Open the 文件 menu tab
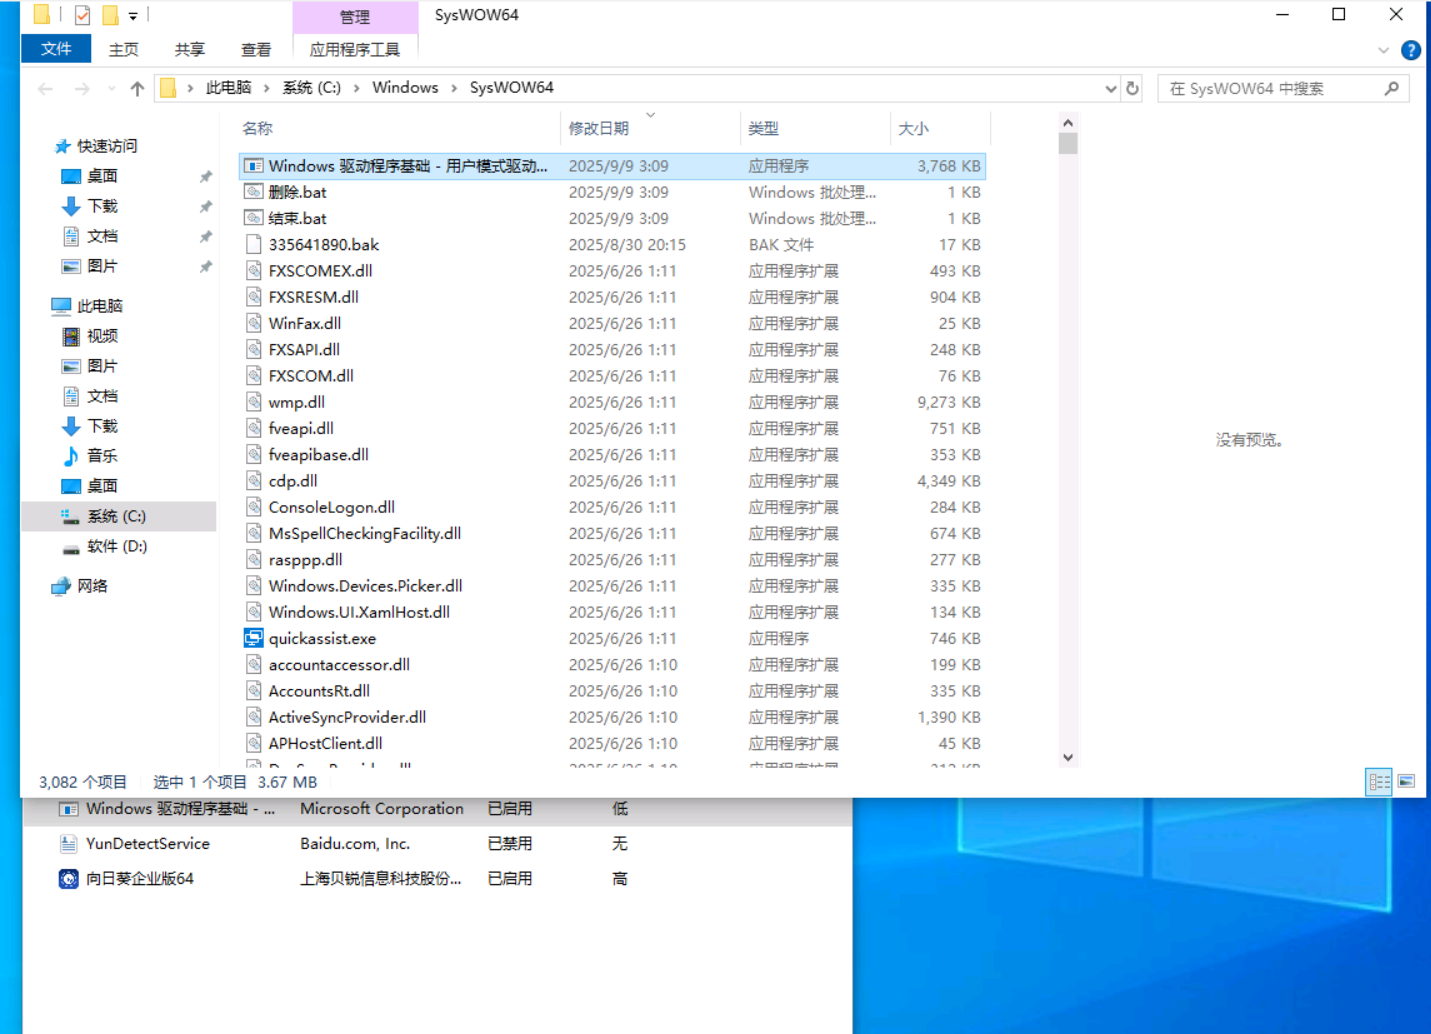The height and width of the screenshot is (1034, 1431). (56, 49)
